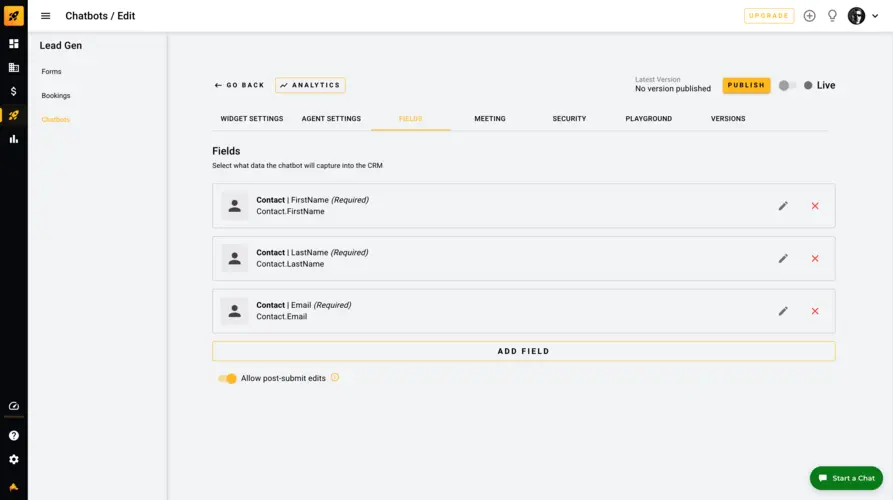Remove the Contact FirstName field with red X
This screenshot has width=893, height=500.
tap(815, 206)
